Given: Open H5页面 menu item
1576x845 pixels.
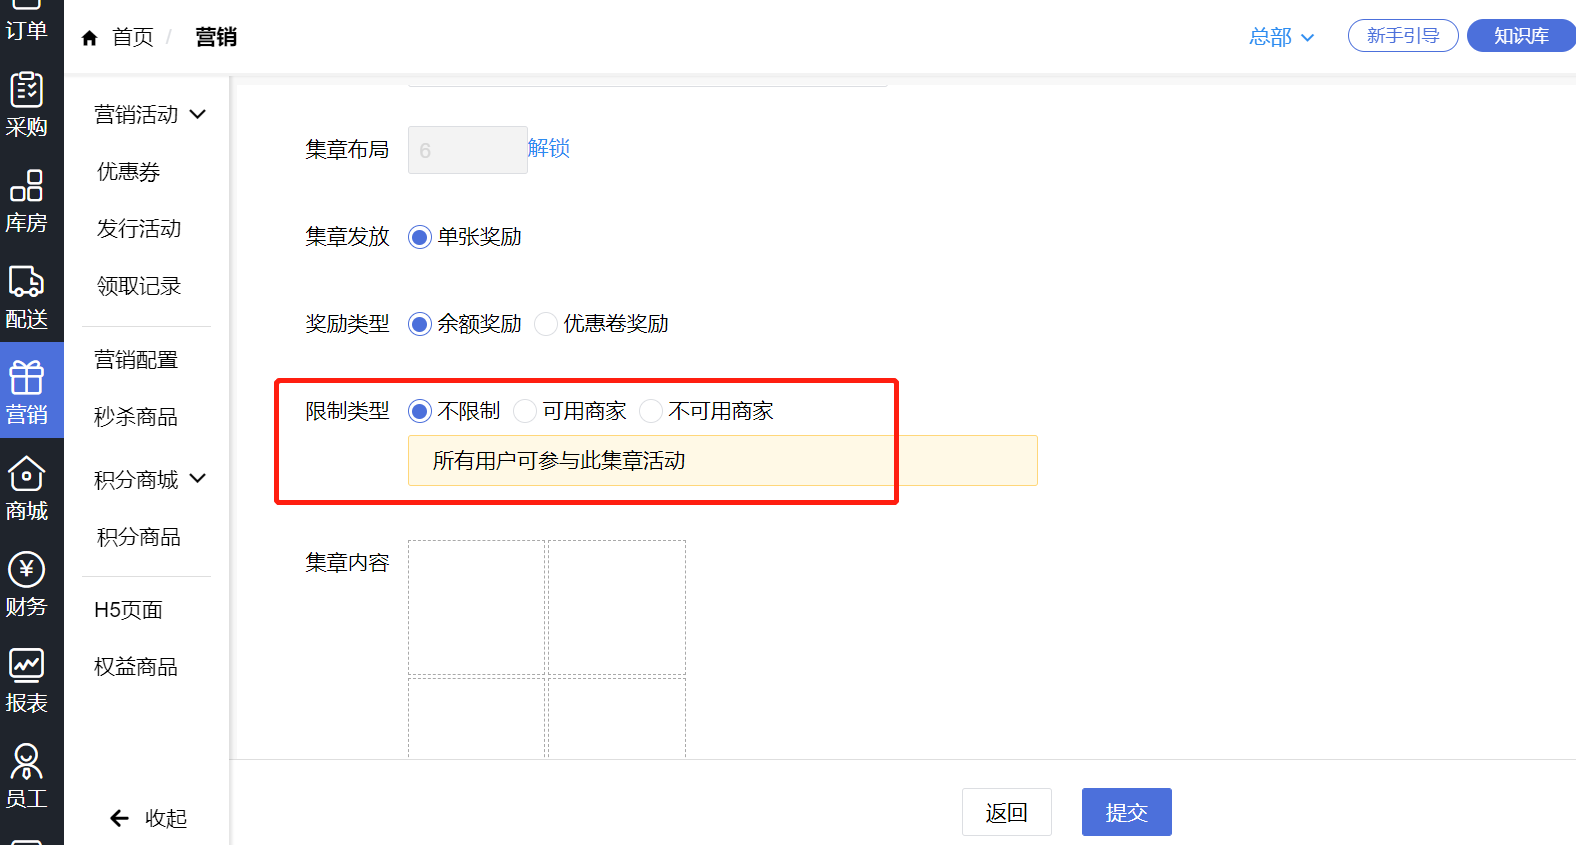Looking at the screenshot, I should [128, 610].
